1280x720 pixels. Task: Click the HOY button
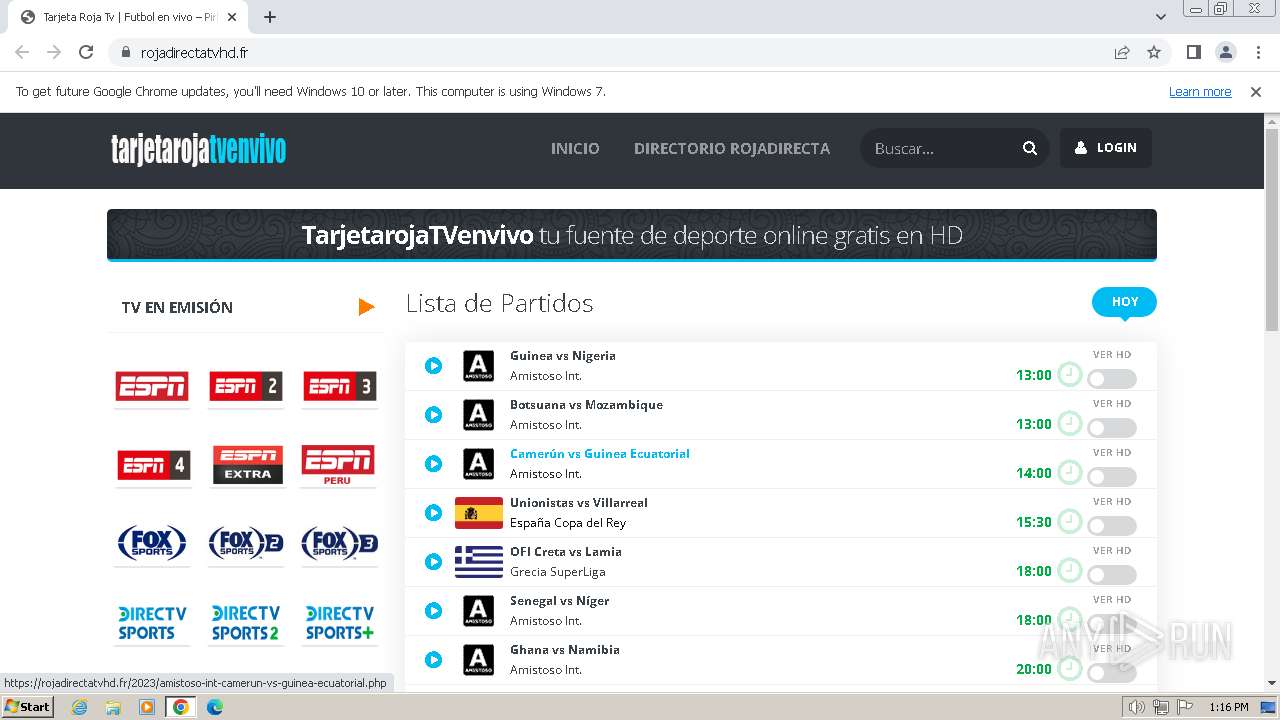(1125, 302)
